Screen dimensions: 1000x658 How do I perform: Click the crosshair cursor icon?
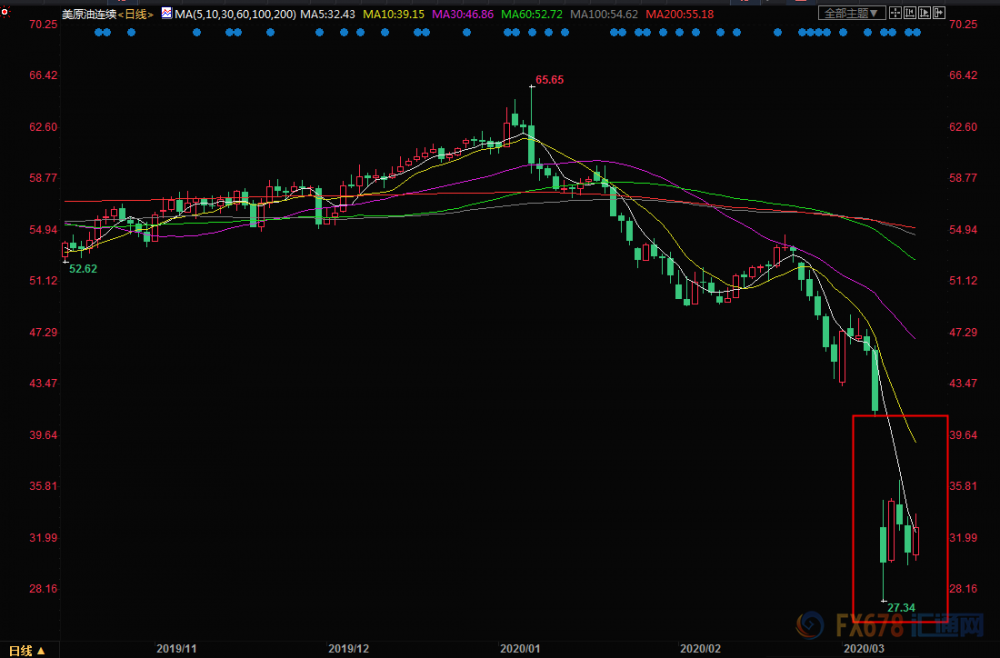coord(895,13)
